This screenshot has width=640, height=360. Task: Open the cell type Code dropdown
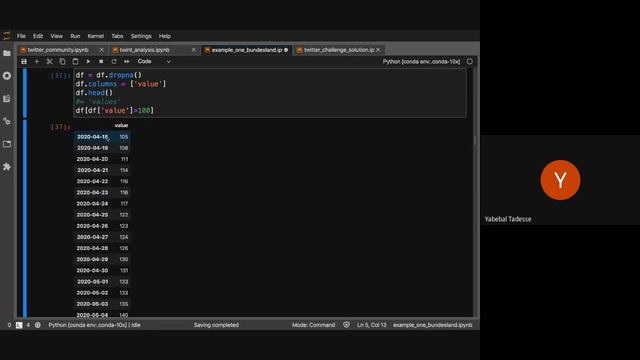(x=154, y=62)
